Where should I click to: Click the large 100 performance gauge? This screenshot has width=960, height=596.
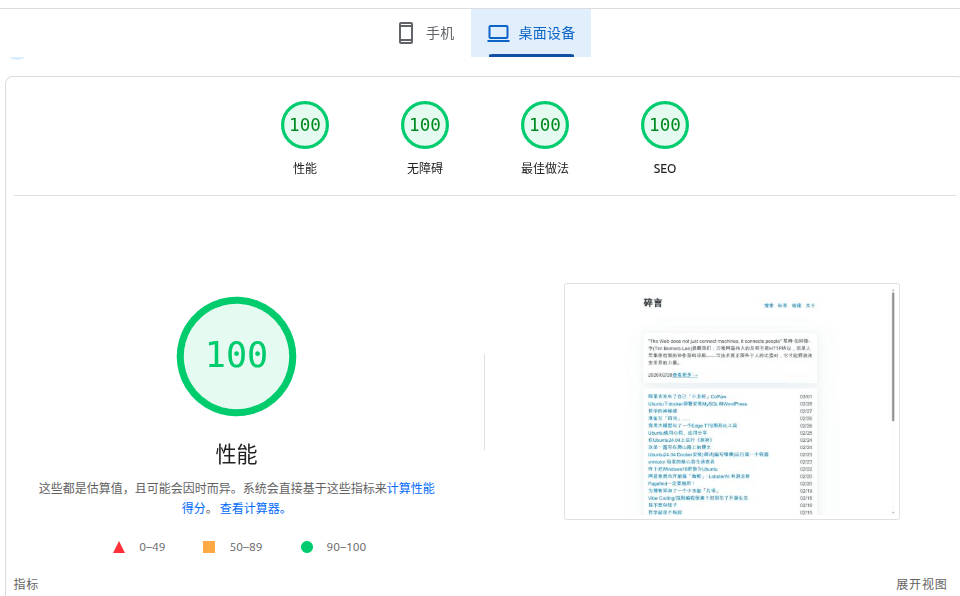point(236,356)
